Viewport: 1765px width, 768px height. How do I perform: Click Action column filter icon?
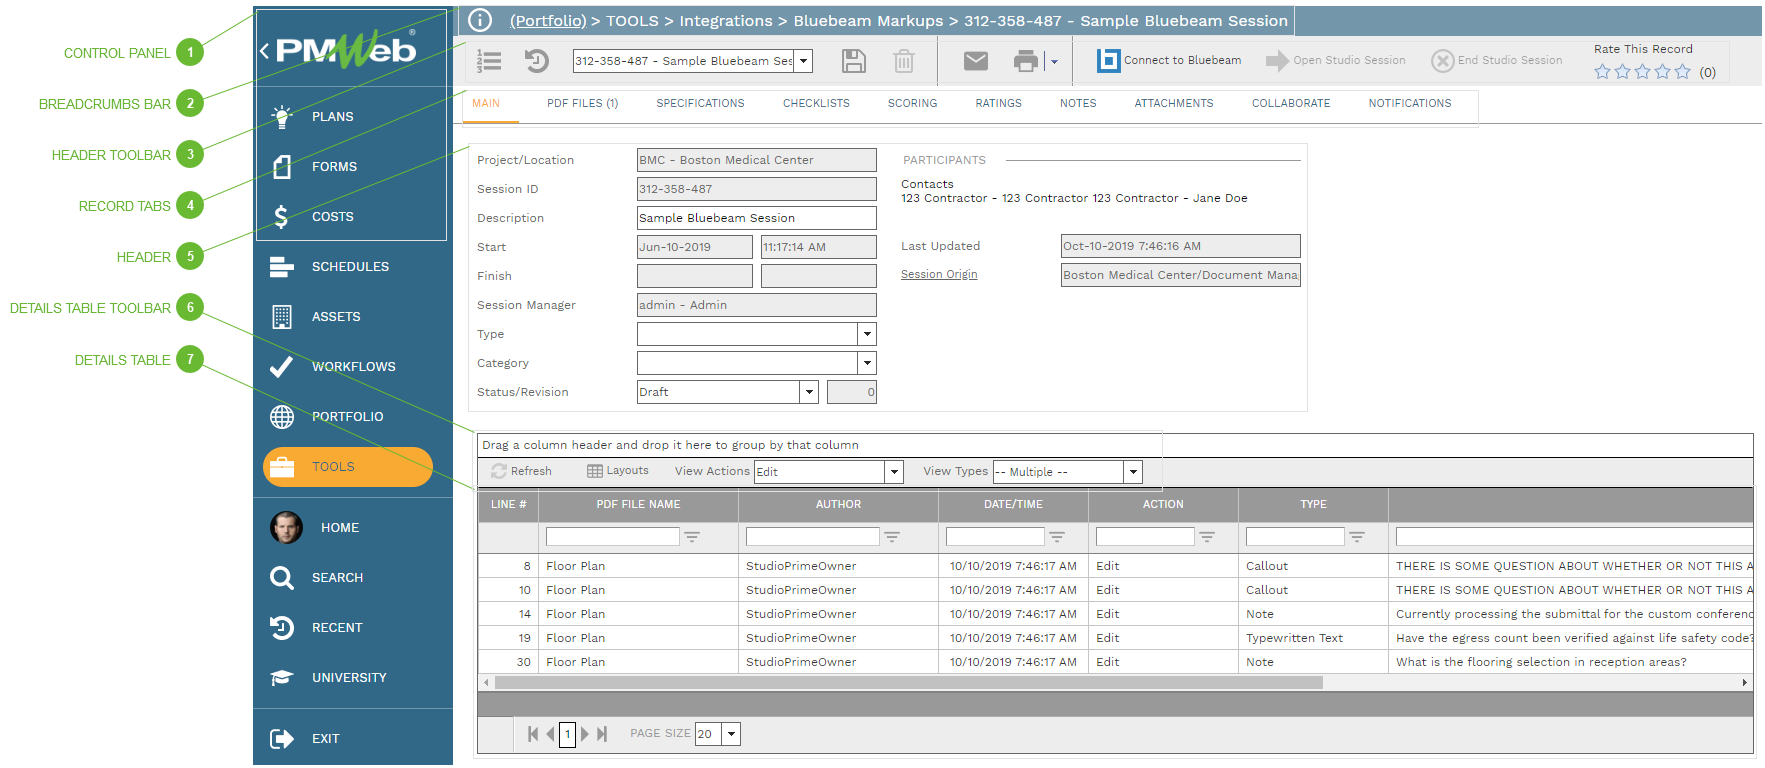click(x=1207, y=537)
